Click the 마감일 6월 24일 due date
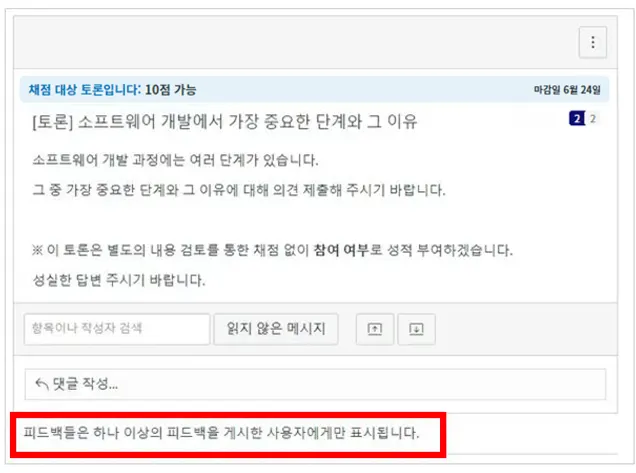Image resolution: width=636 pixels, height=473 pixels. click(x=567, y=90)
